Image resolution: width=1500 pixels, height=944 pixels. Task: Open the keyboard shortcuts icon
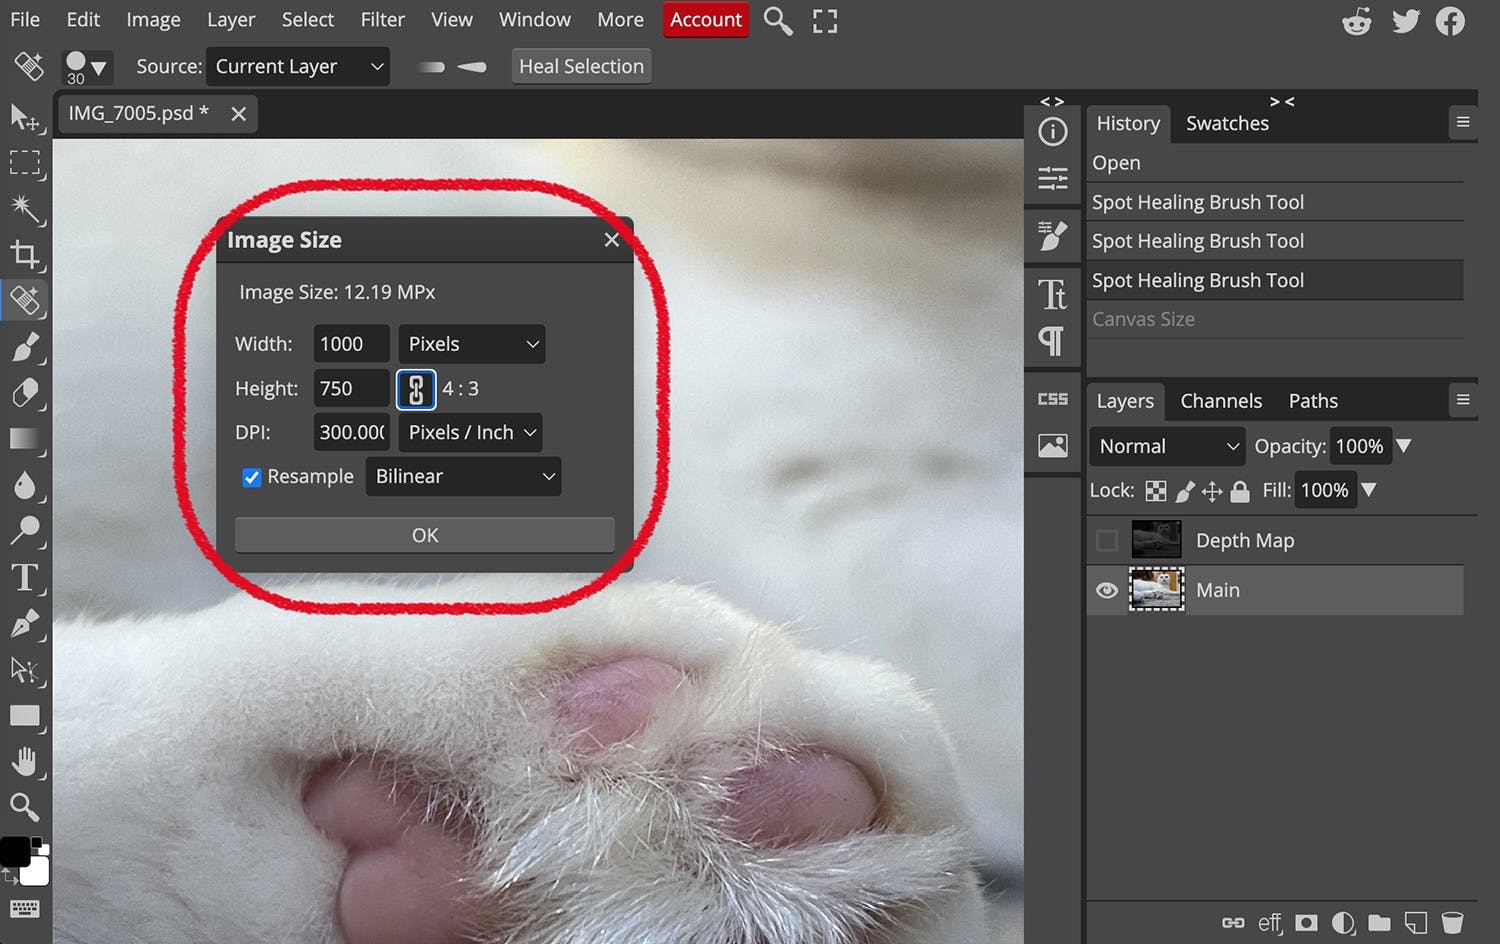click(24, 908)
